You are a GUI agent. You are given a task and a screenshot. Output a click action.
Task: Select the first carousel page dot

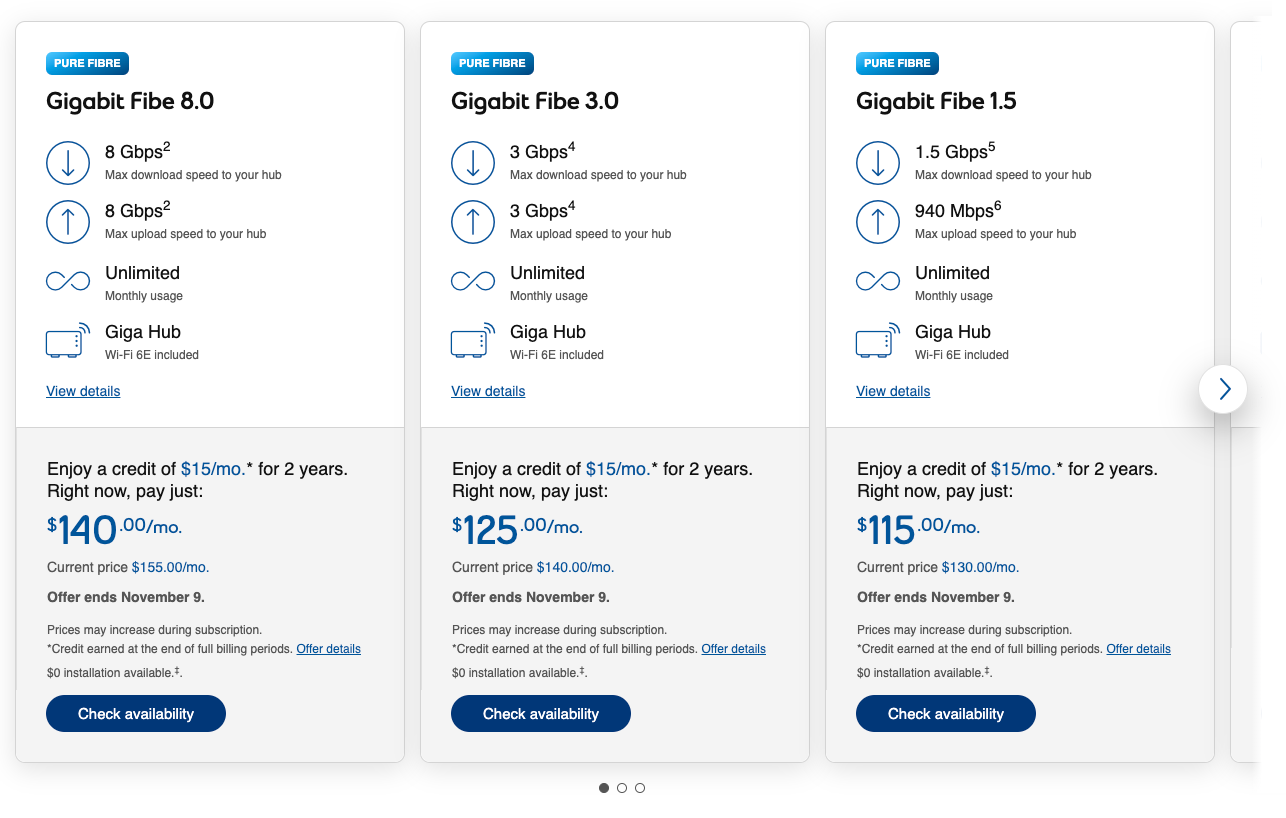coord(604,788)
